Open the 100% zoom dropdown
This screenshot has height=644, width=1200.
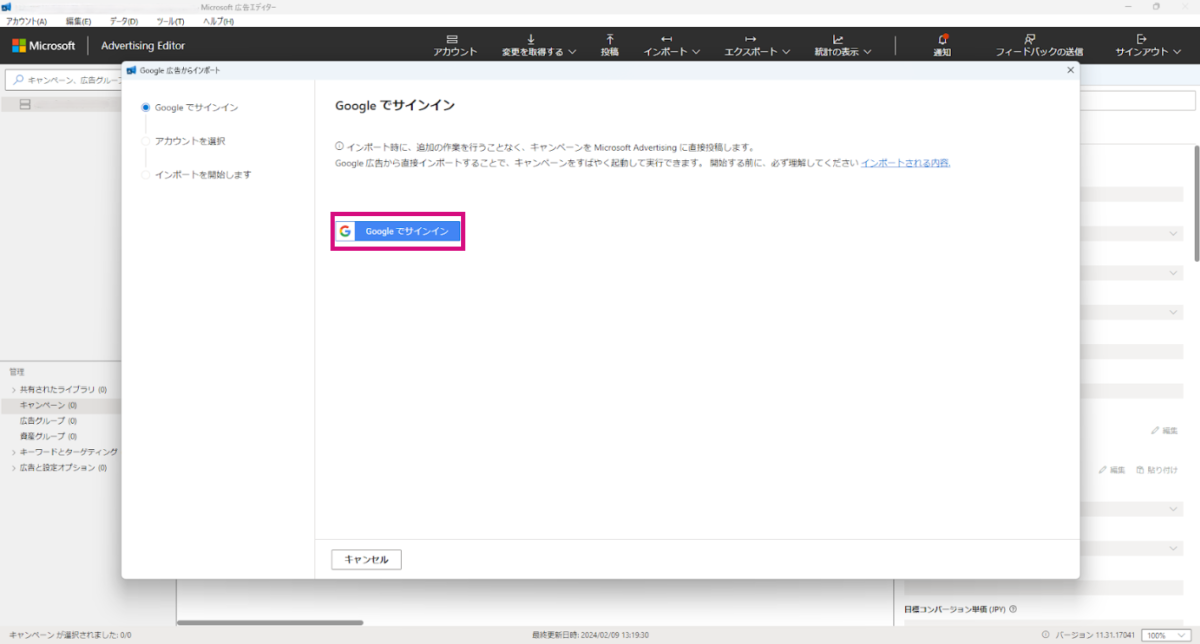coord(1168,635)
